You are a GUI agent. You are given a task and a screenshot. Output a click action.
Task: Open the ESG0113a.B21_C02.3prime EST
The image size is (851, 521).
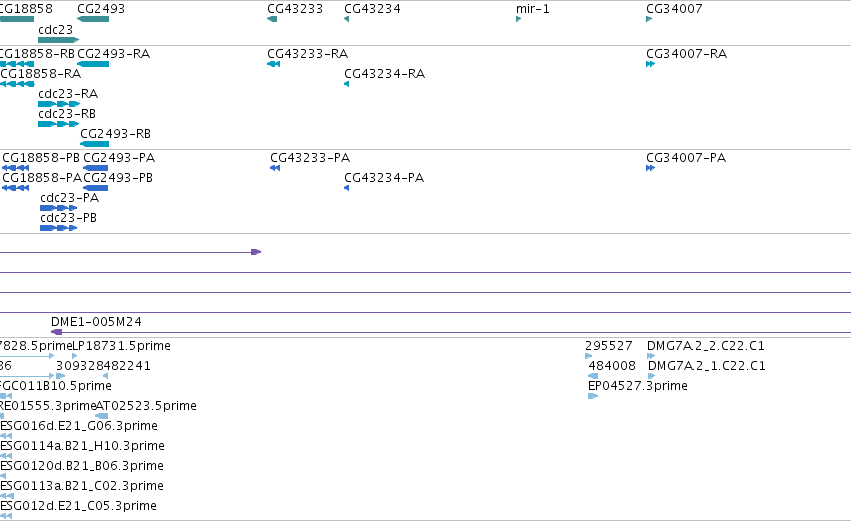[x=7, y=496]
